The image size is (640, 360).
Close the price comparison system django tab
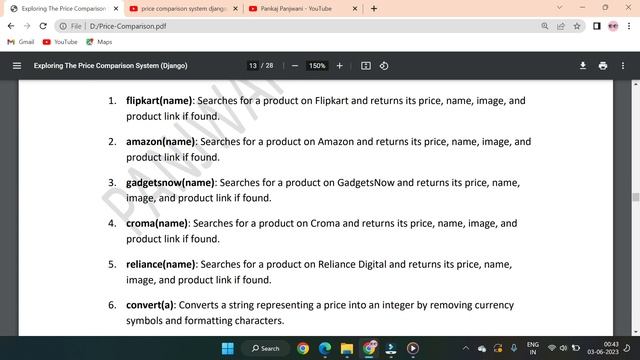click(x=236, y=9)
